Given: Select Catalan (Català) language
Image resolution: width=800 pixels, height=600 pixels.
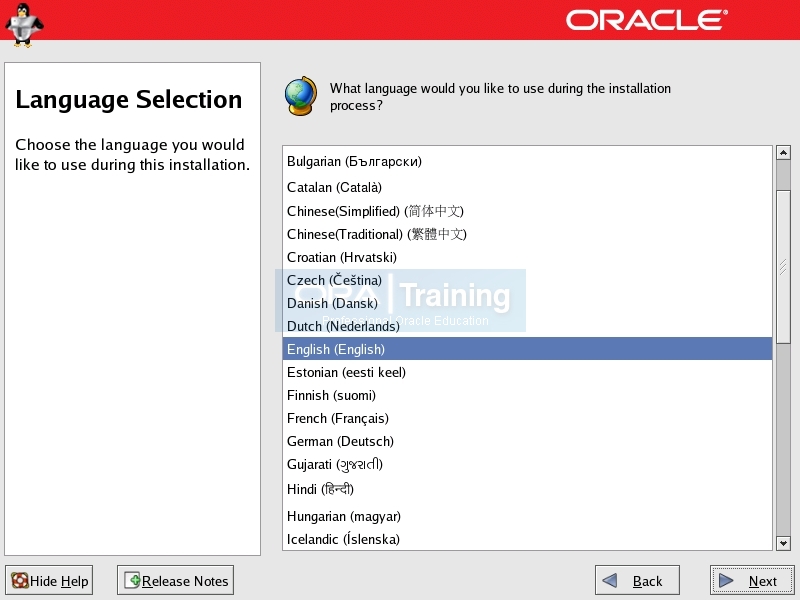Looking at the screenshot, I should pos(527,187).
